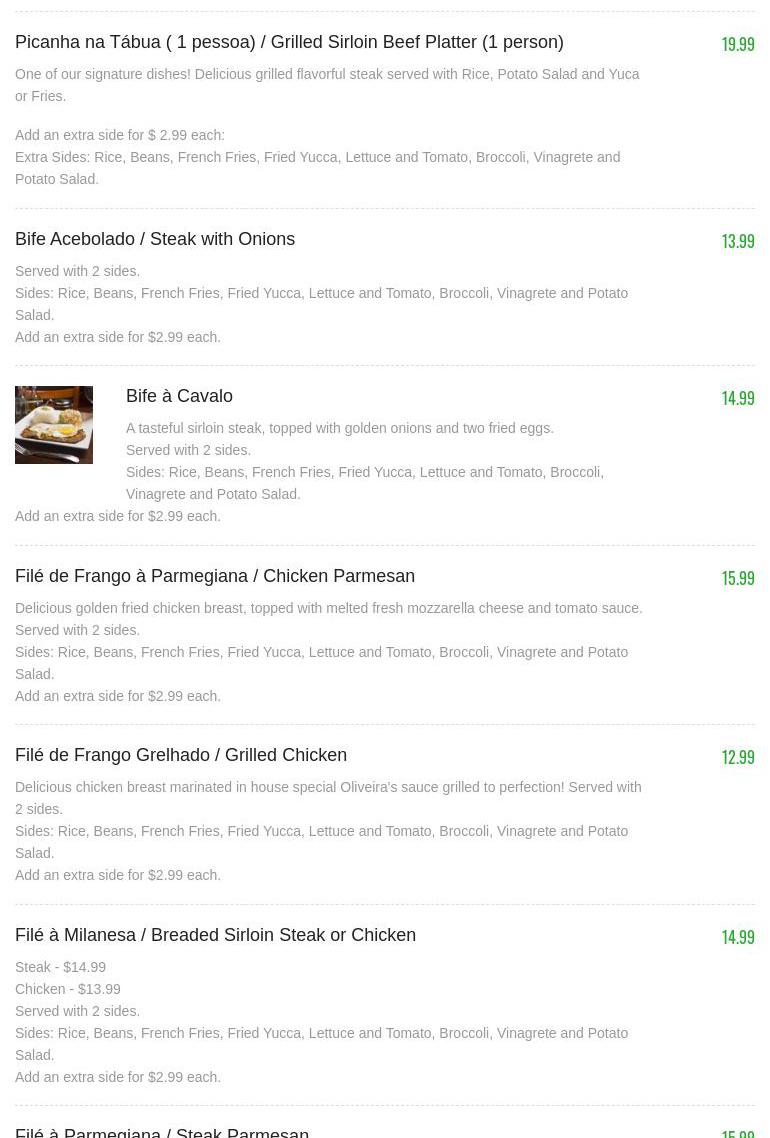Click the "Chicken - $13.99" option line
This screenshot has height=1138, width=770.
(x=68, y=989)
